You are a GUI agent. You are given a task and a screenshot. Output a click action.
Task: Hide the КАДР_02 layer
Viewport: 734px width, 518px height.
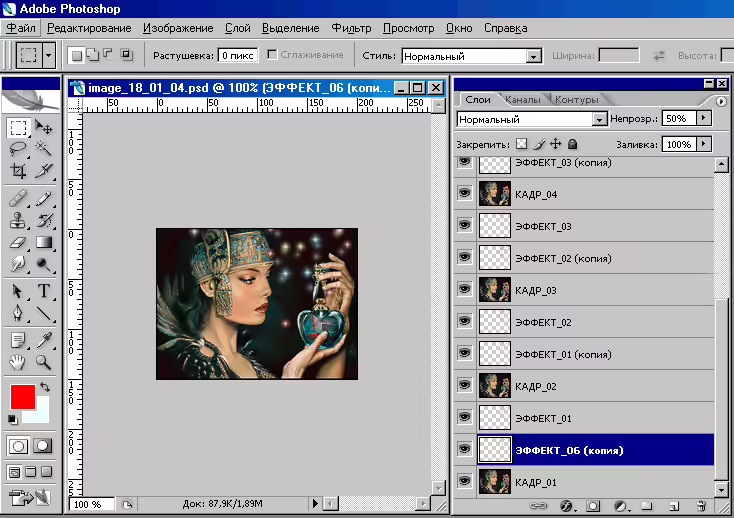click(464, 385)
